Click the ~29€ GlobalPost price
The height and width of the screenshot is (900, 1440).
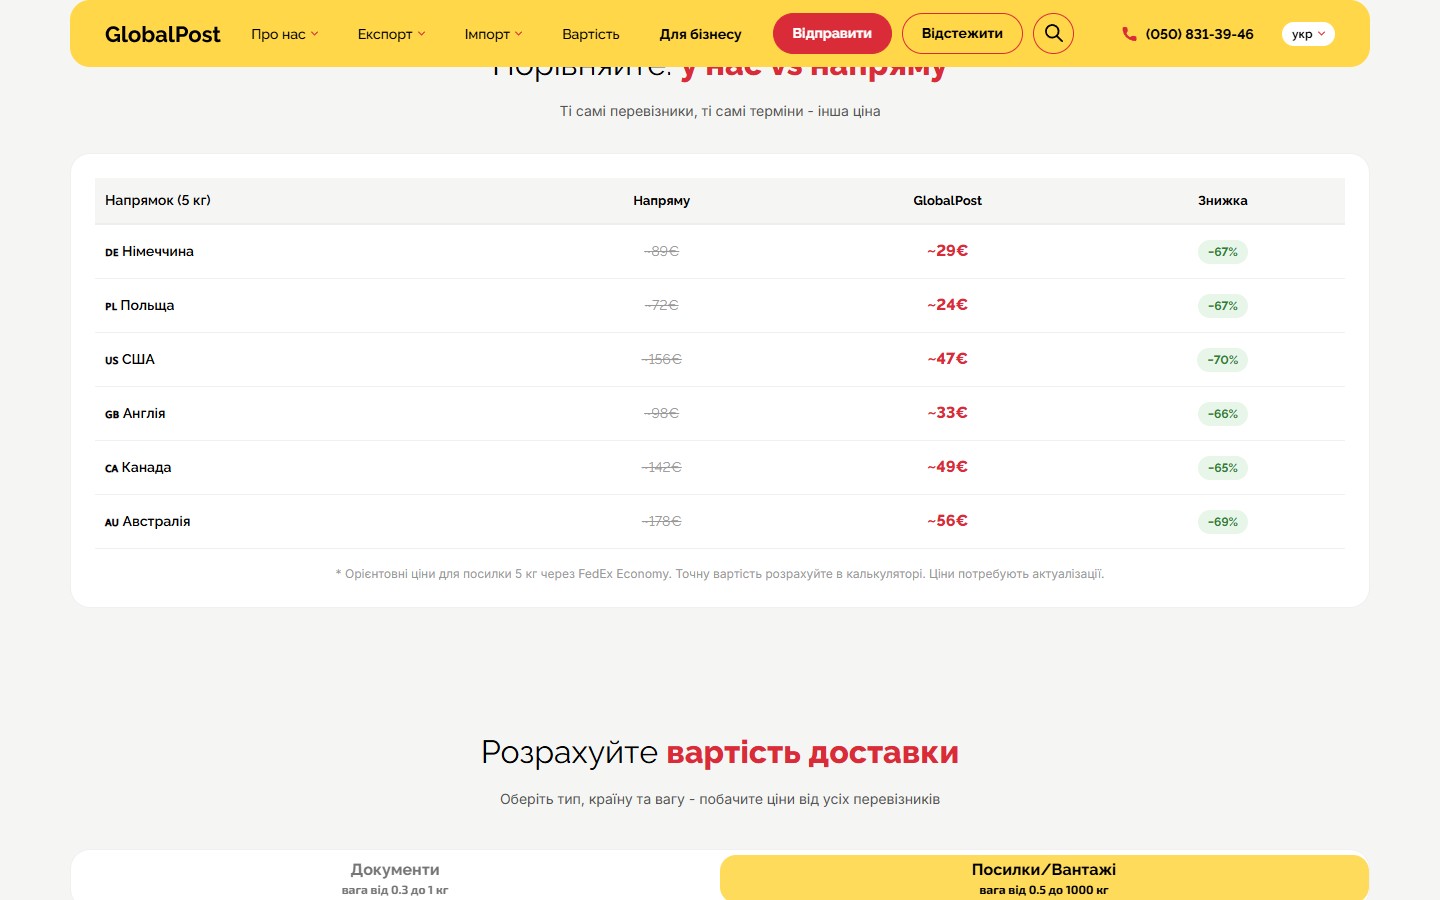[947, 251]
